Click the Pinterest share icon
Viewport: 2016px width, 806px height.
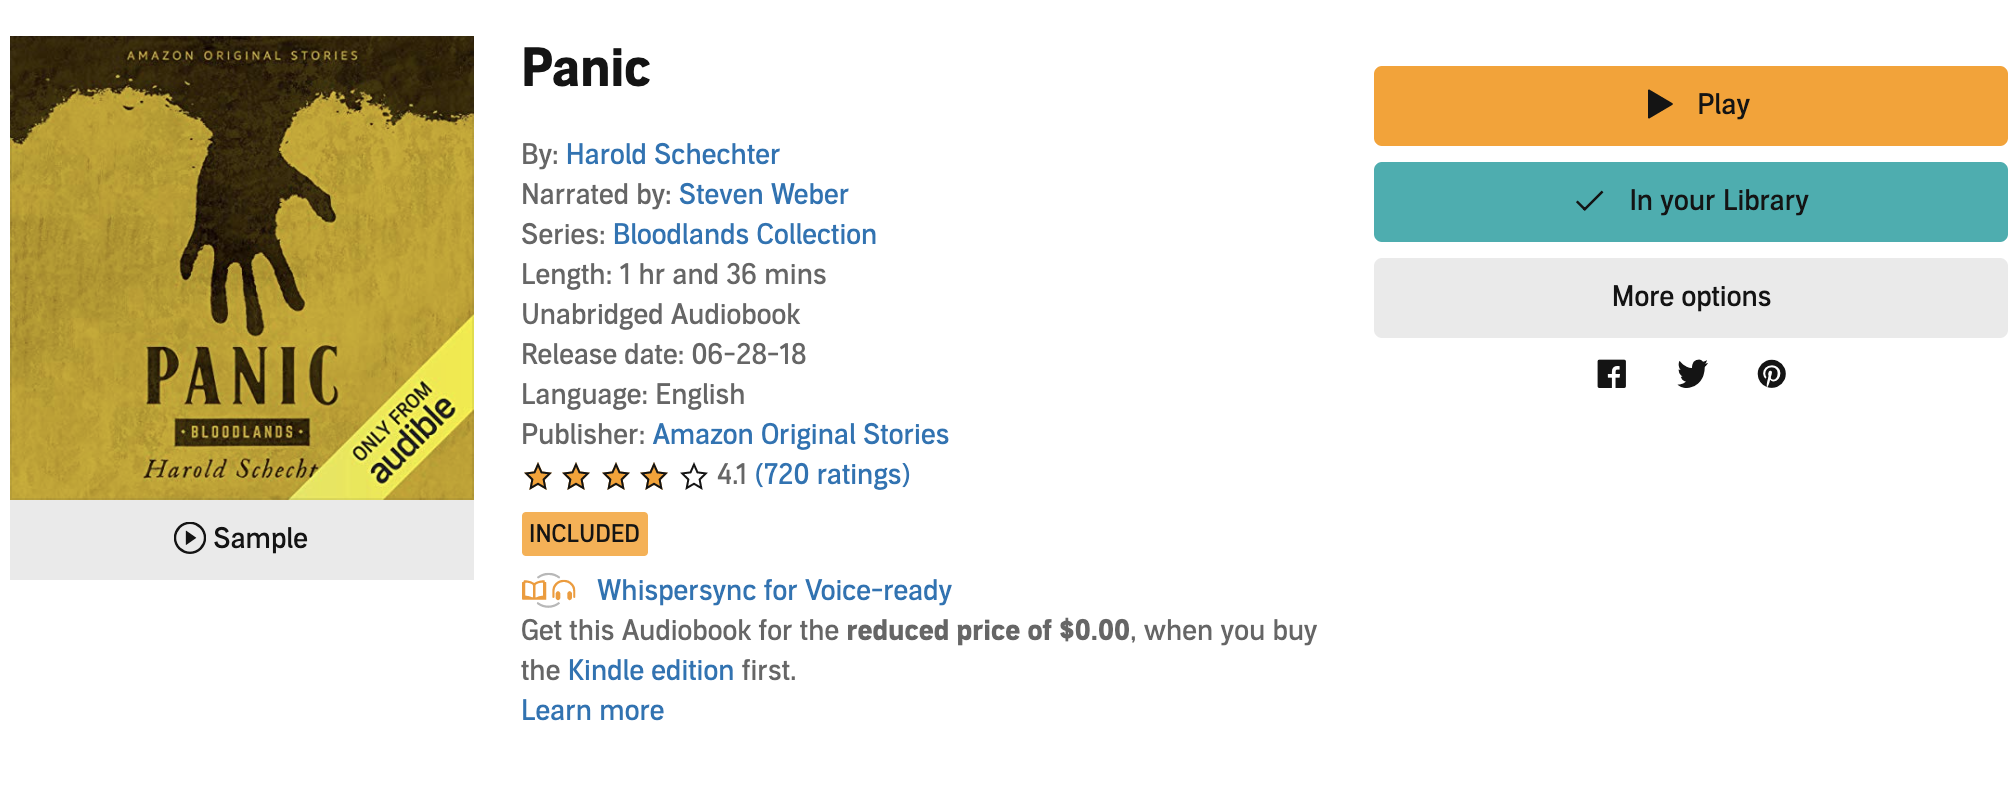[1771, 374]
